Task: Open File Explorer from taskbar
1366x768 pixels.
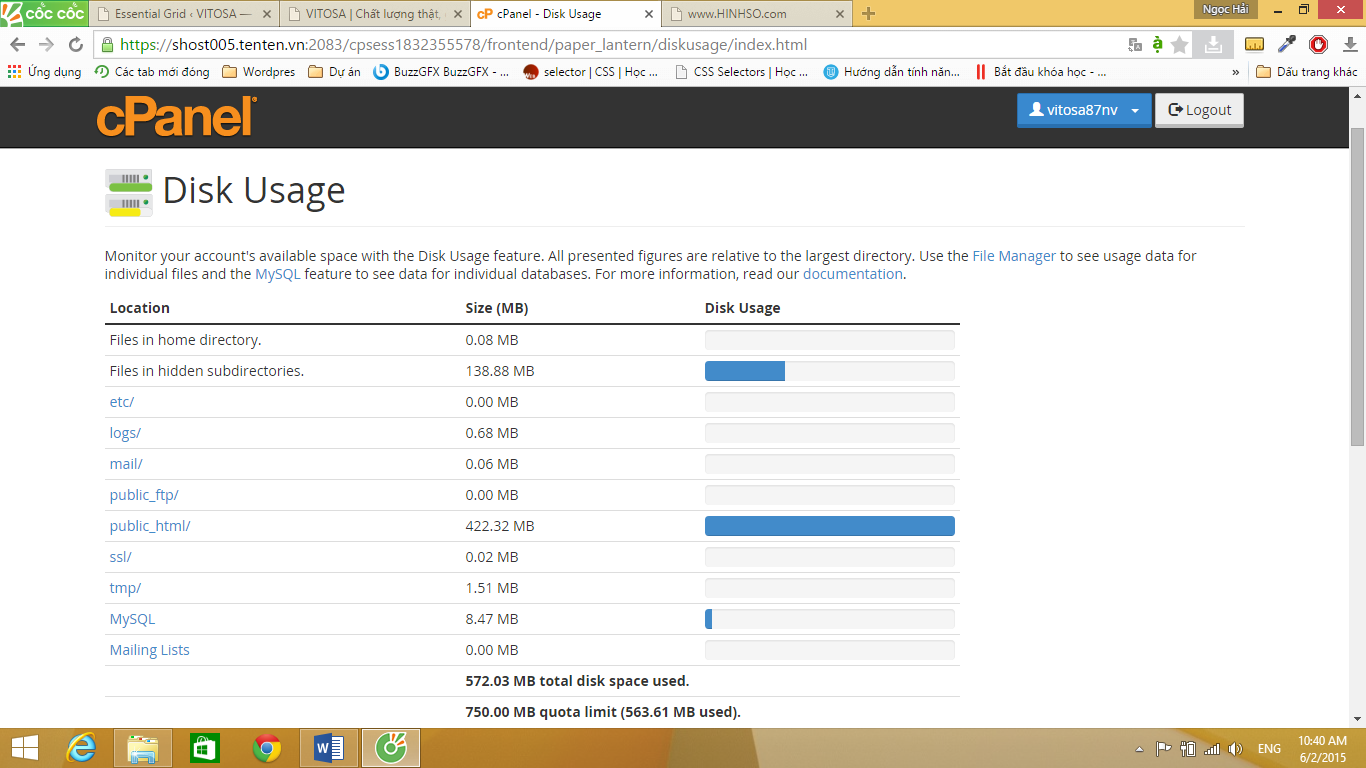Action: click(x=143, y=748)
